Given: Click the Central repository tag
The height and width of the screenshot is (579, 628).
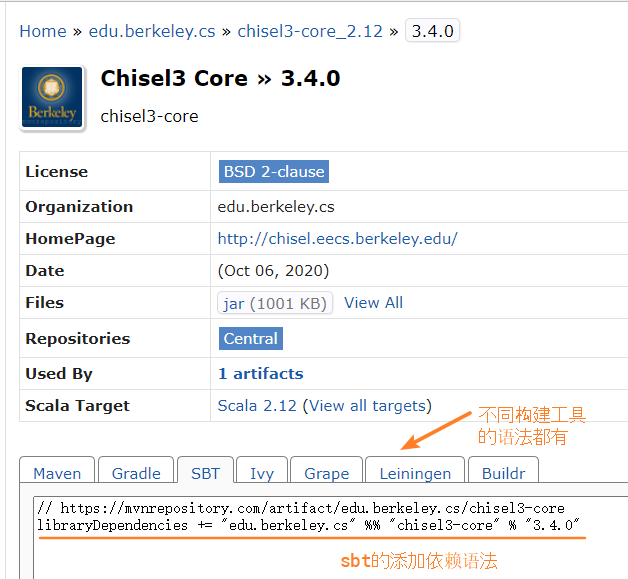Looking at the screenshot, I should point(251,339).
